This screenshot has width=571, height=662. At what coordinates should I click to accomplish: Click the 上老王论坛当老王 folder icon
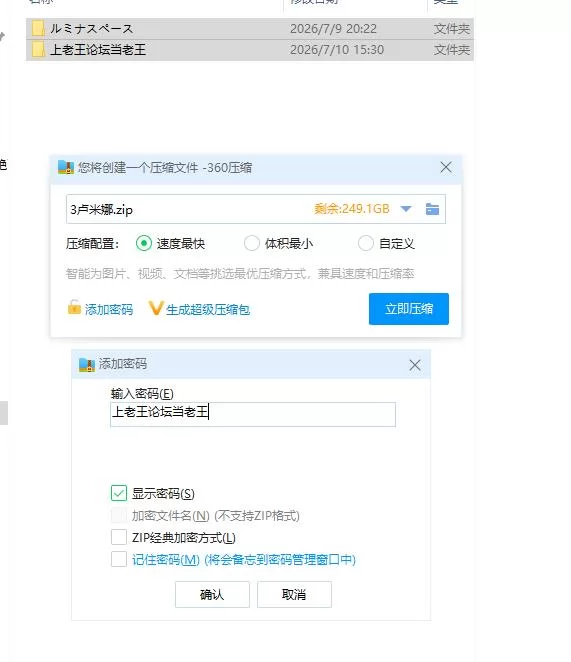[x=38, y=49]
